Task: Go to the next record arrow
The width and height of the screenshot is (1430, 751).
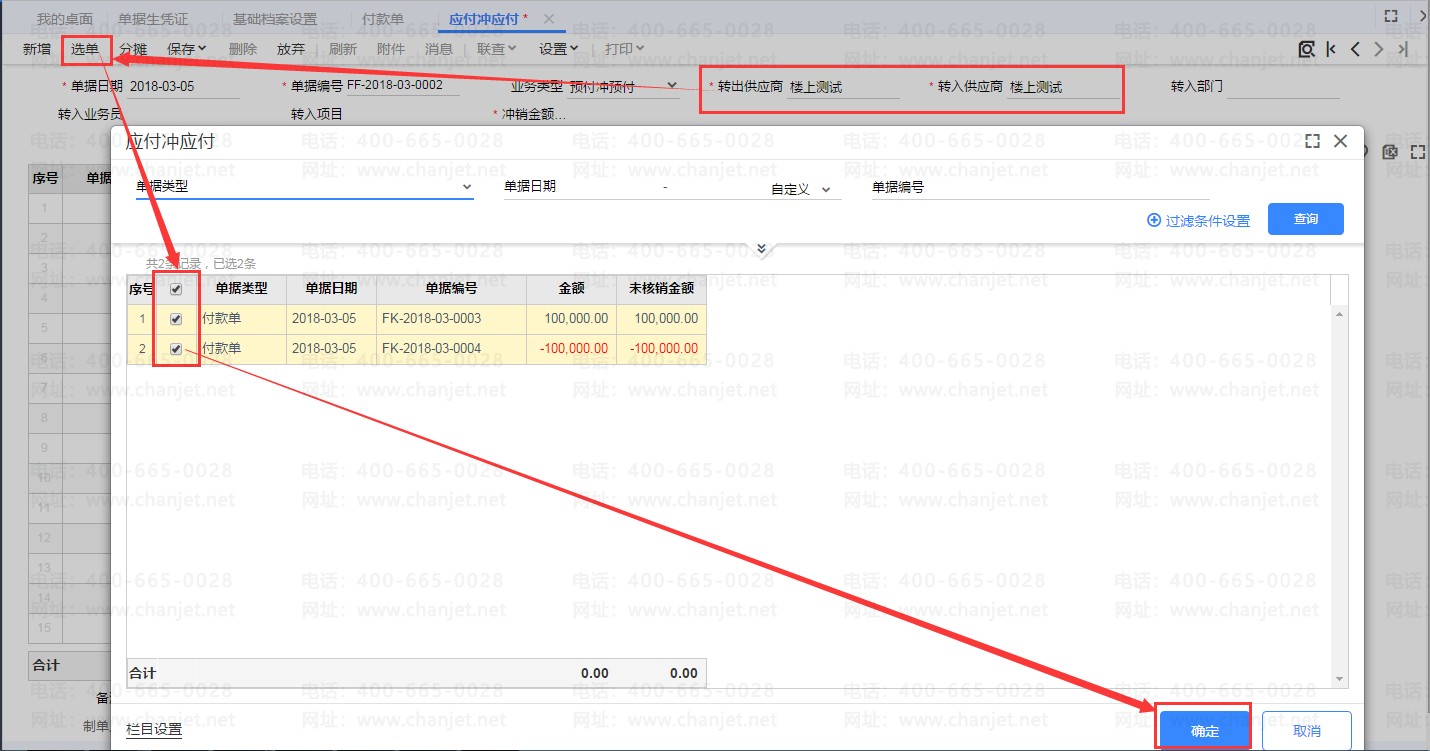Action: pyautogui.click(x=1379, y=49)
